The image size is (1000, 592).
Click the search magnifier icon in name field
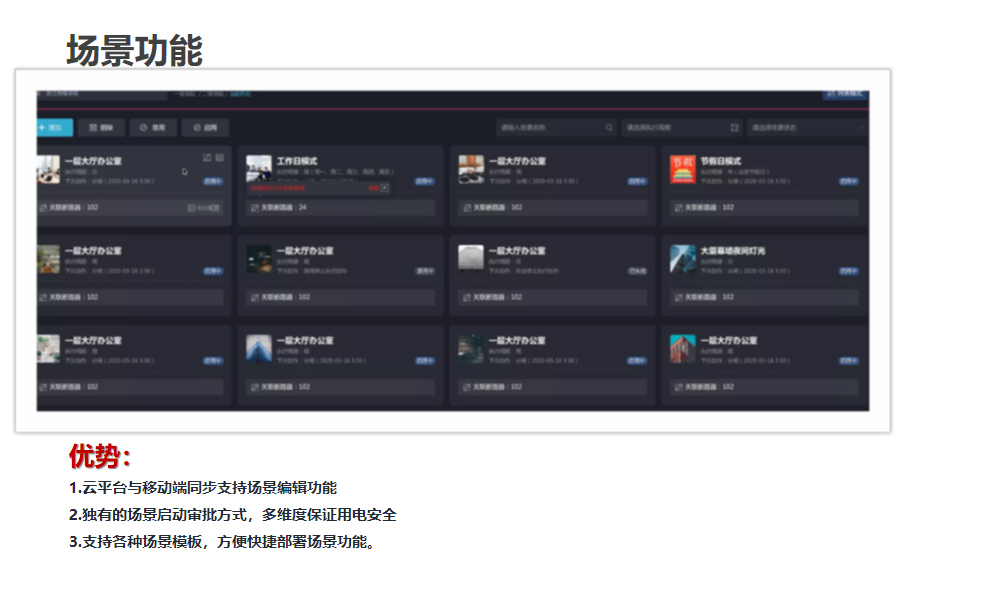pos(609,128)
